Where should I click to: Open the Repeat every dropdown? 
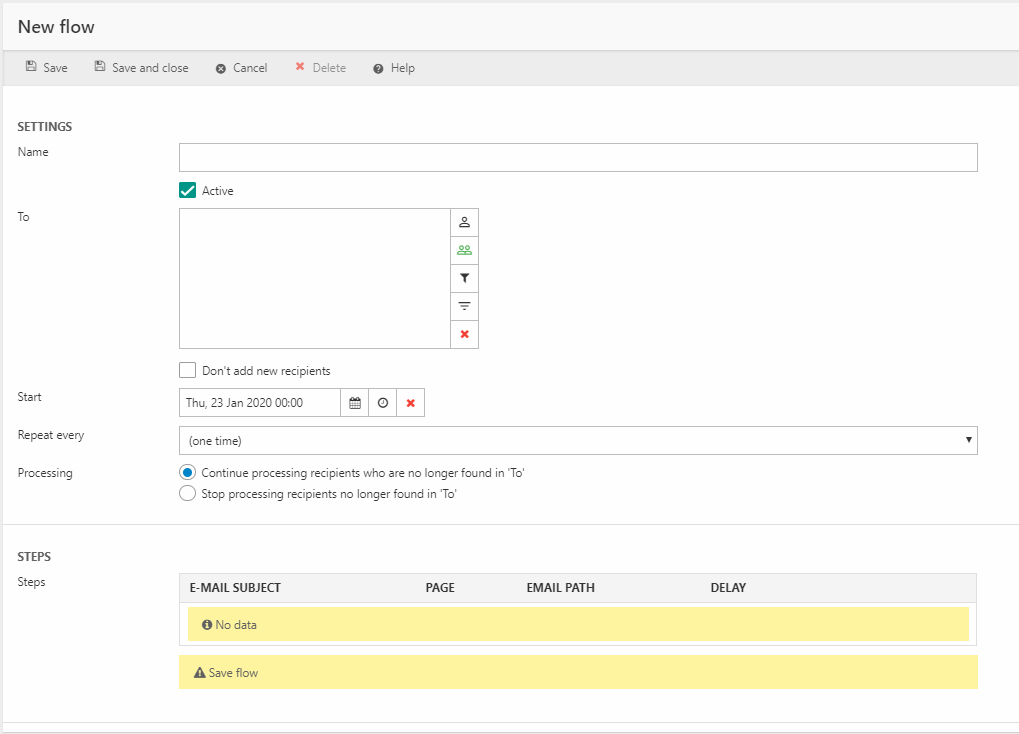[577, 440]
